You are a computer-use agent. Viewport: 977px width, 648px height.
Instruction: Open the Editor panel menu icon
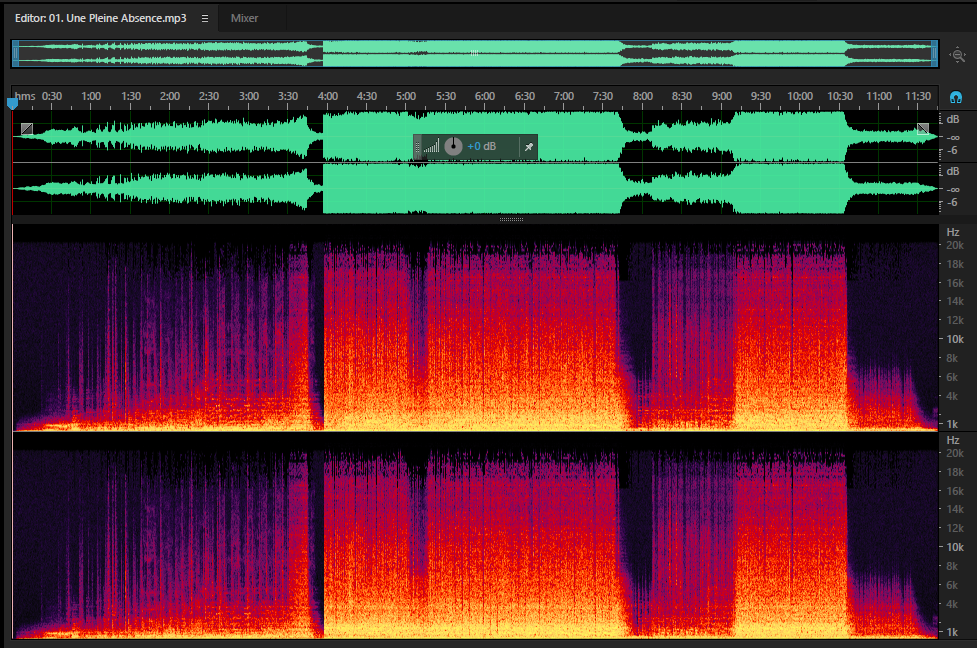[204, 19]
